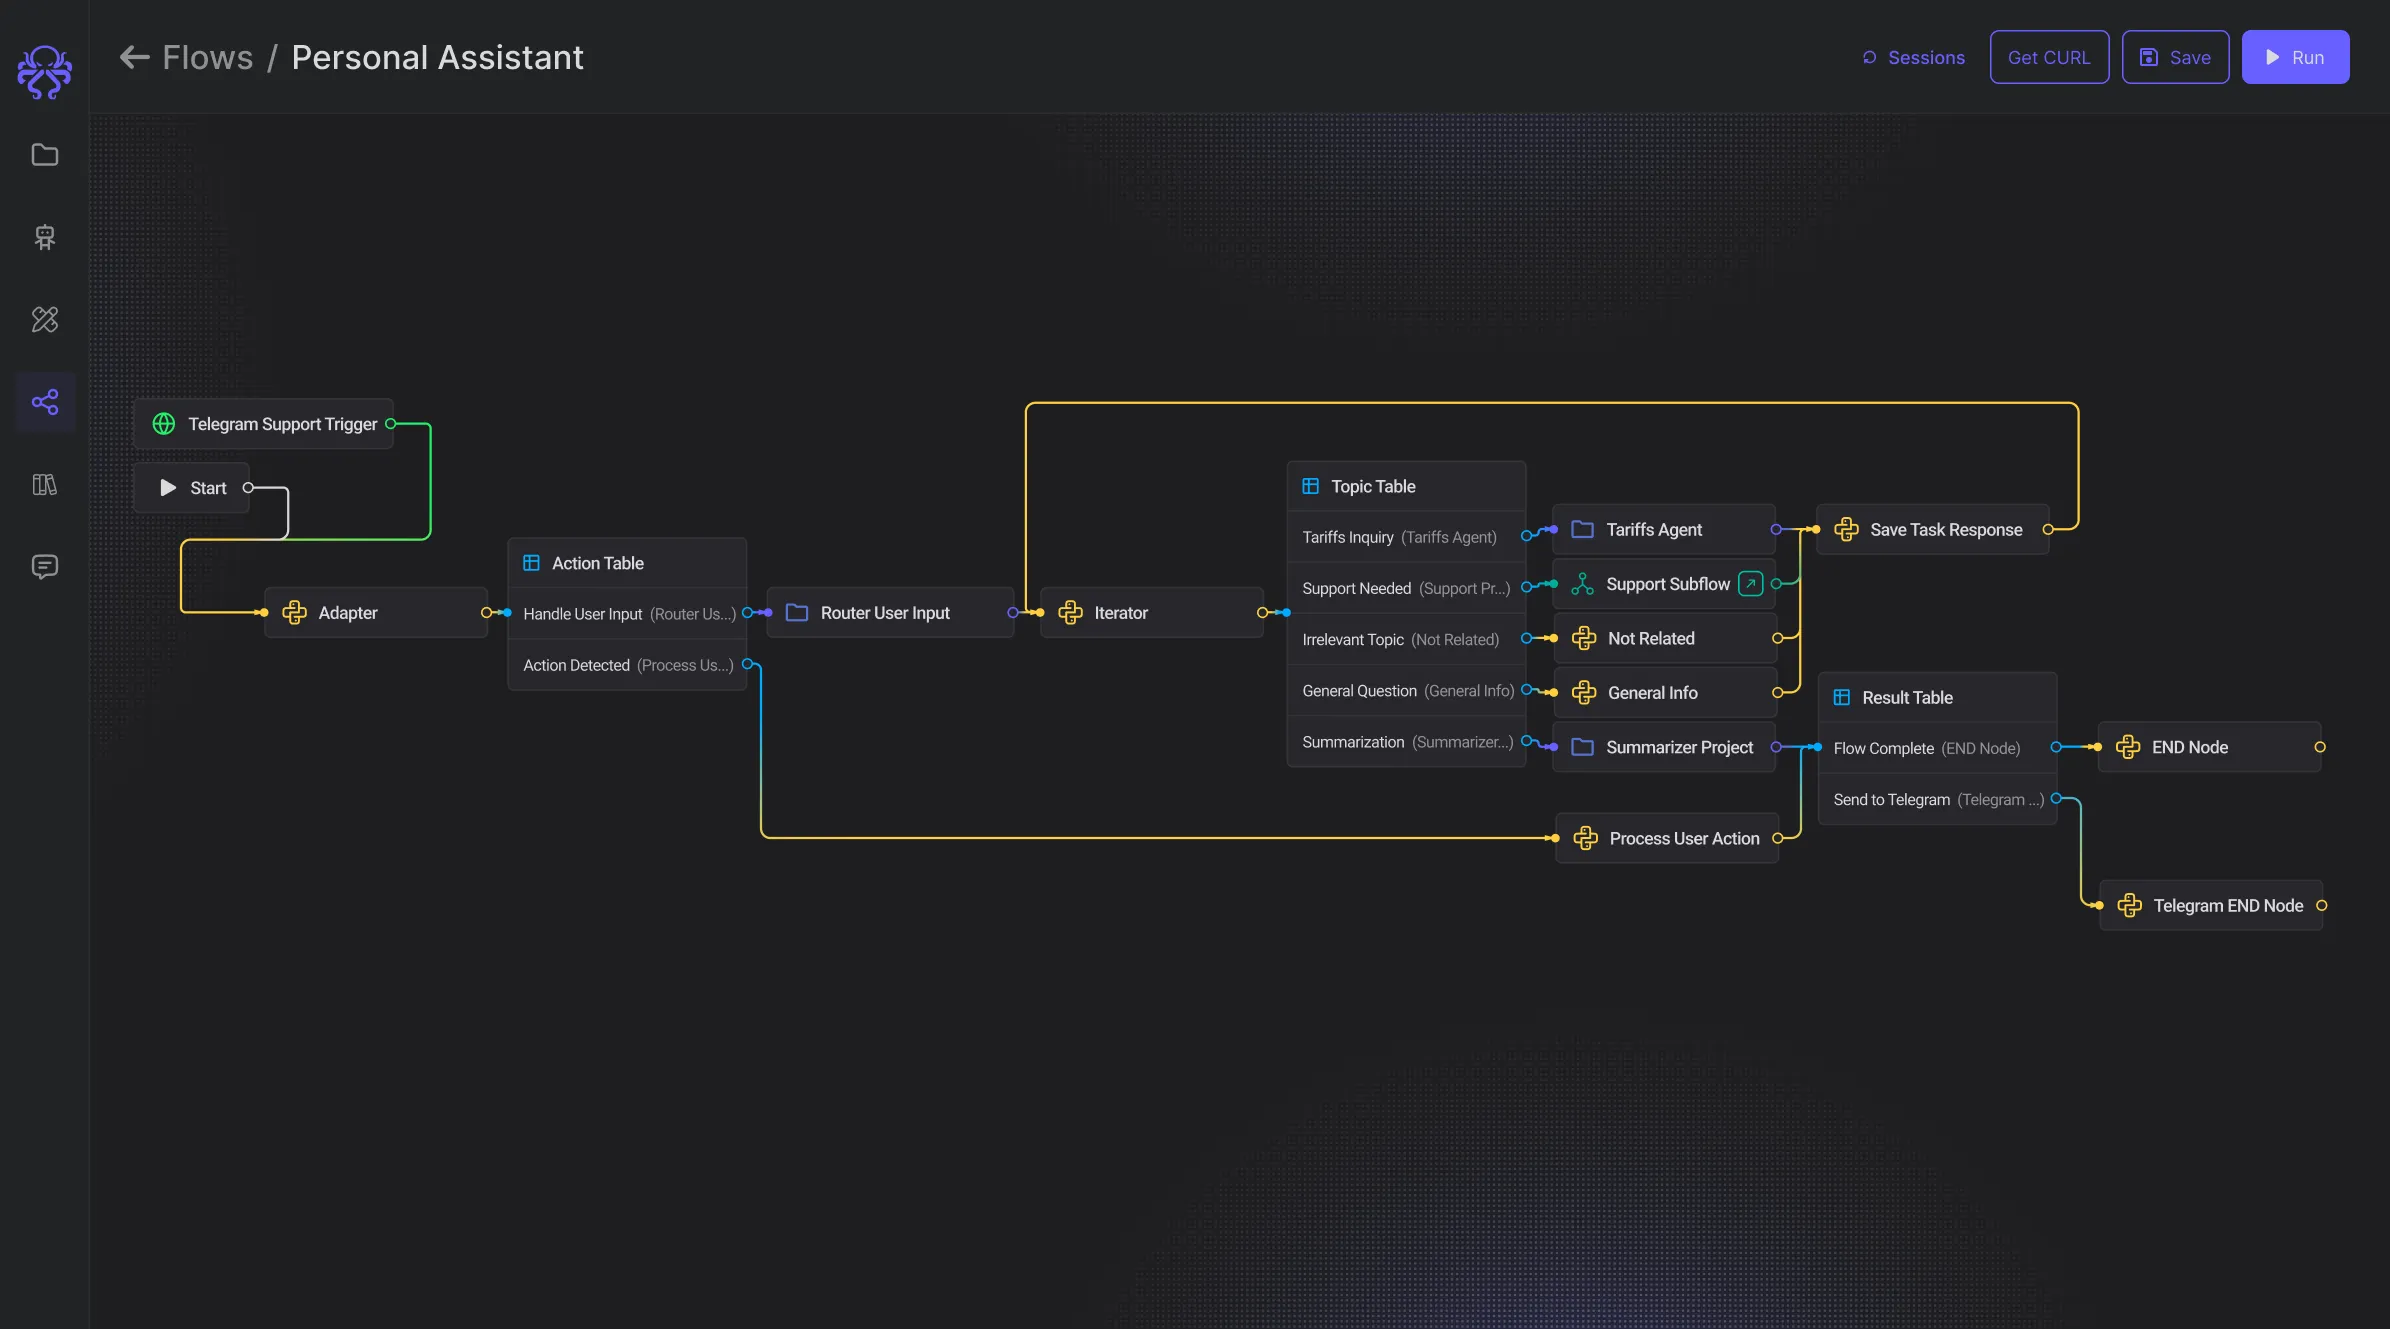This screenshot has width=2390, height=1329.
Task: Click the Adapter node Python icon
Action: point(294,613)
